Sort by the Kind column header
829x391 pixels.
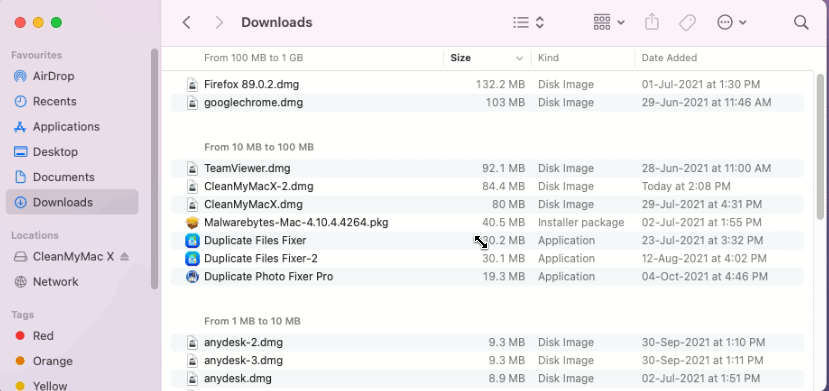(x=548, y=58)
